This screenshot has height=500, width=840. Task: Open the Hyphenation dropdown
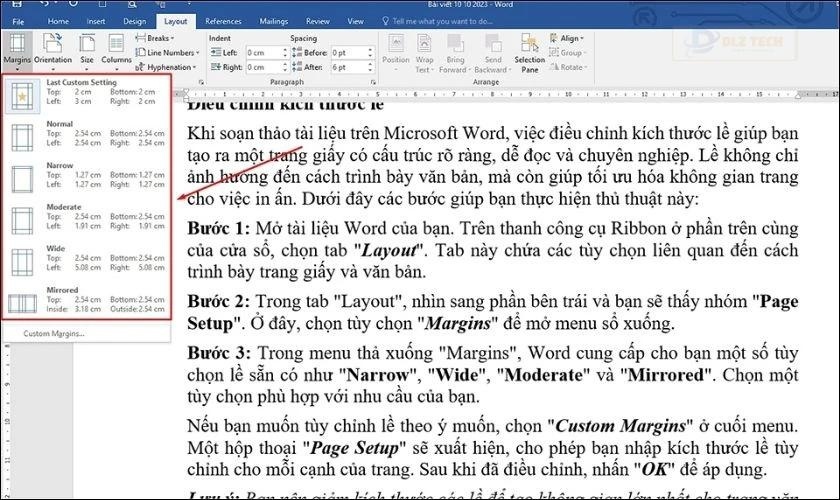(x=166, y=67)
